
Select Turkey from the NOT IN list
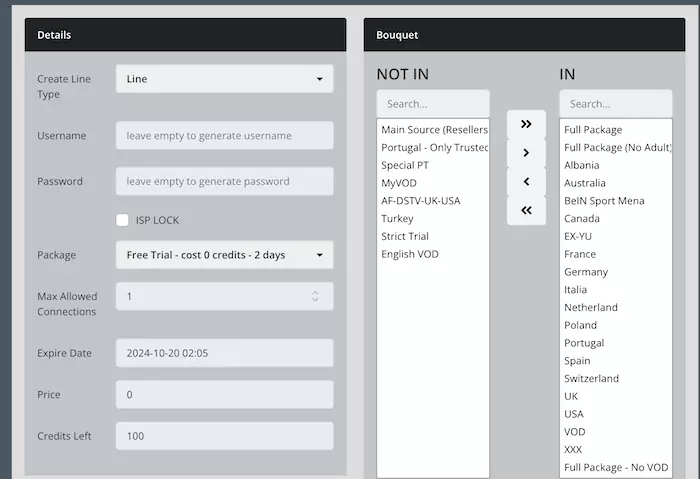pos(397,219)
